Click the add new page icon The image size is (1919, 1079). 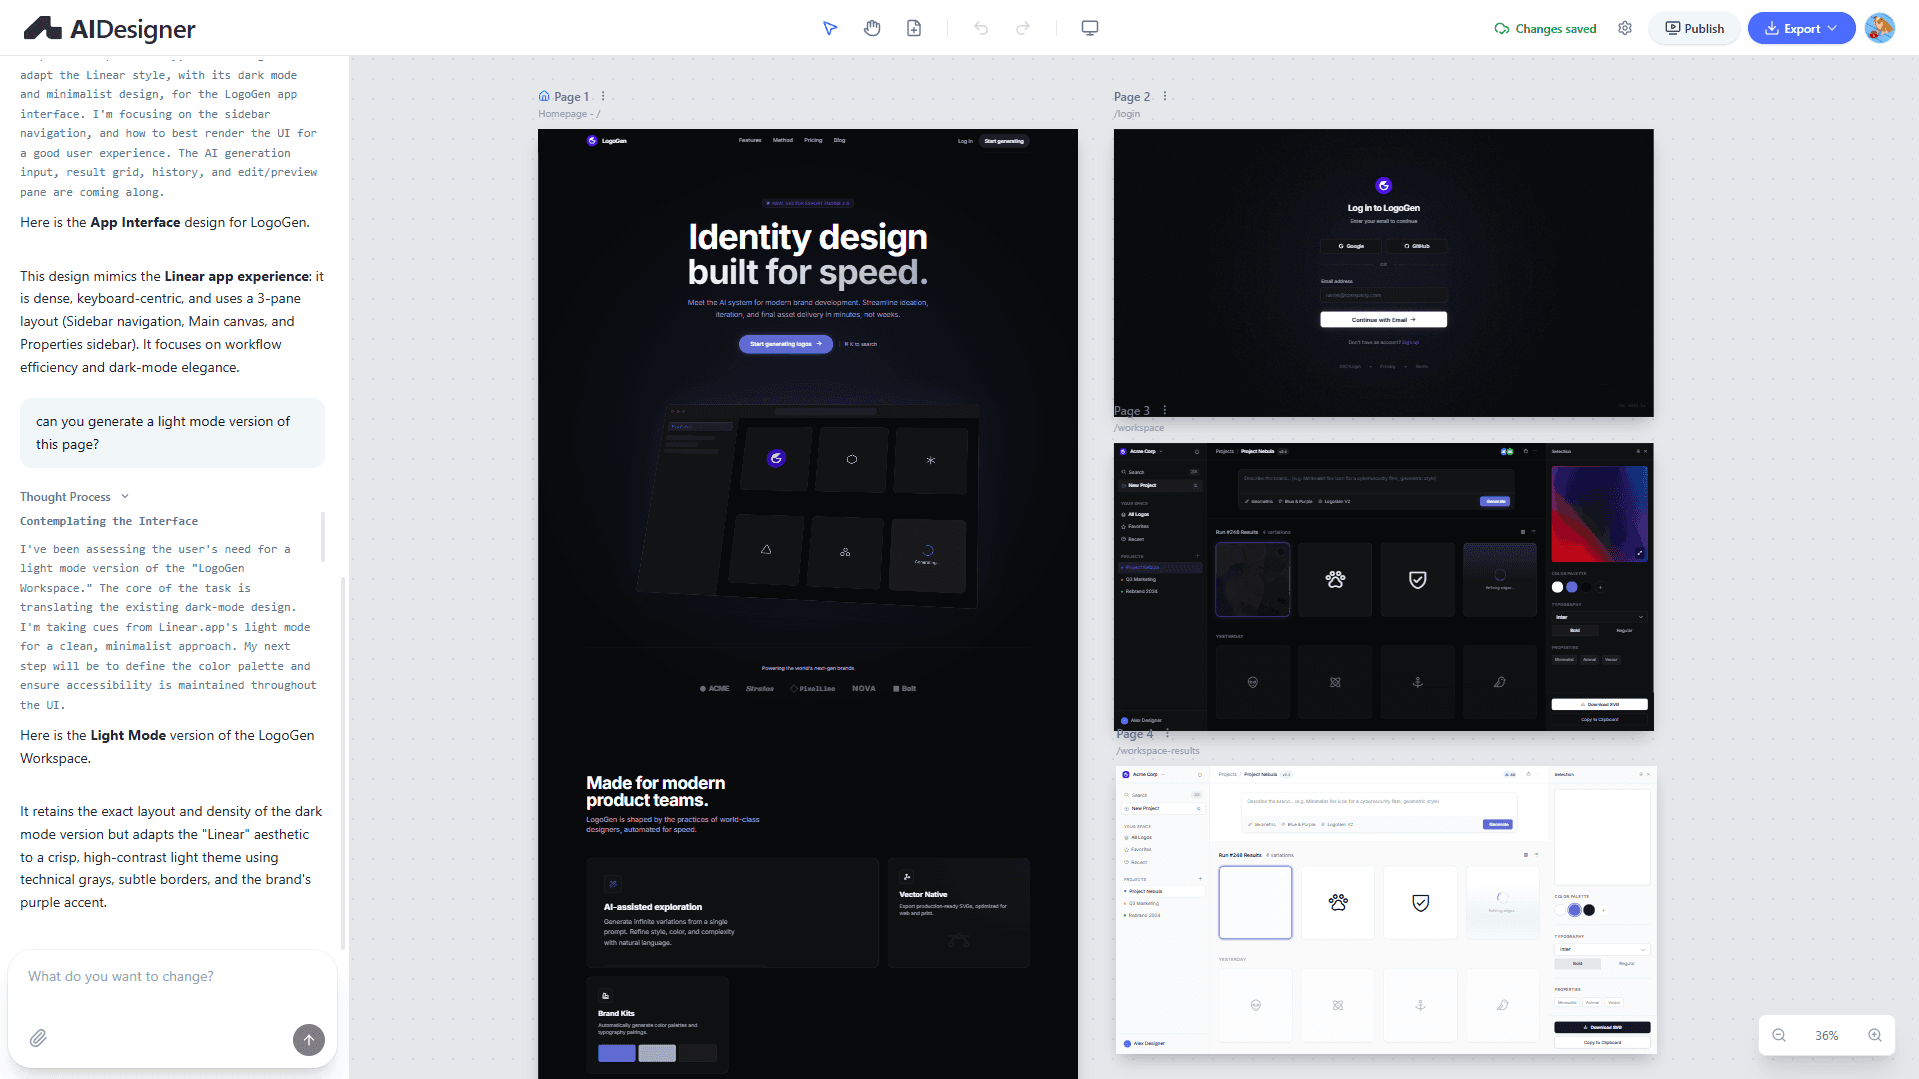point(913,28)
